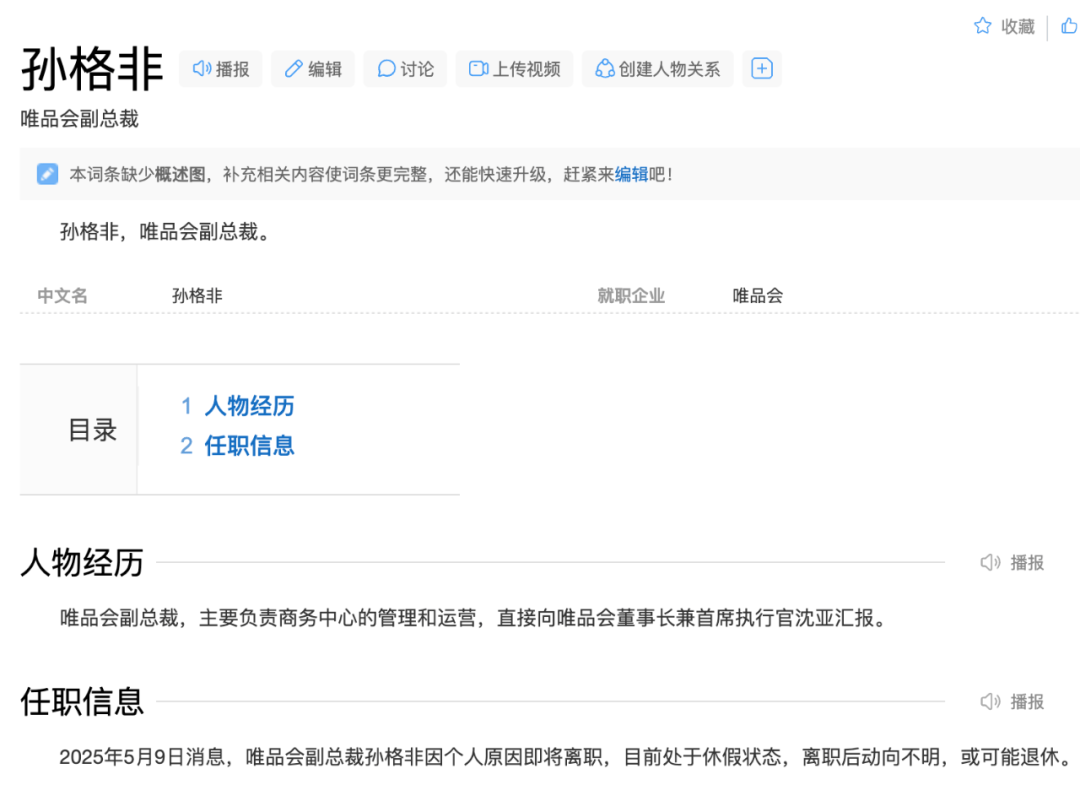Click the thumbs-up like icon
1080x785 pixels.
click(1069, 26)
